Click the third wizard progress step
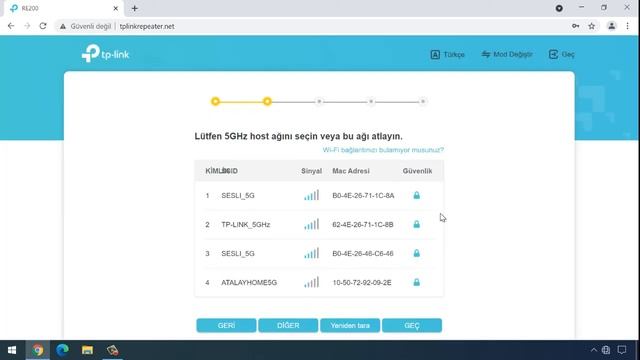 click(319, 101)
